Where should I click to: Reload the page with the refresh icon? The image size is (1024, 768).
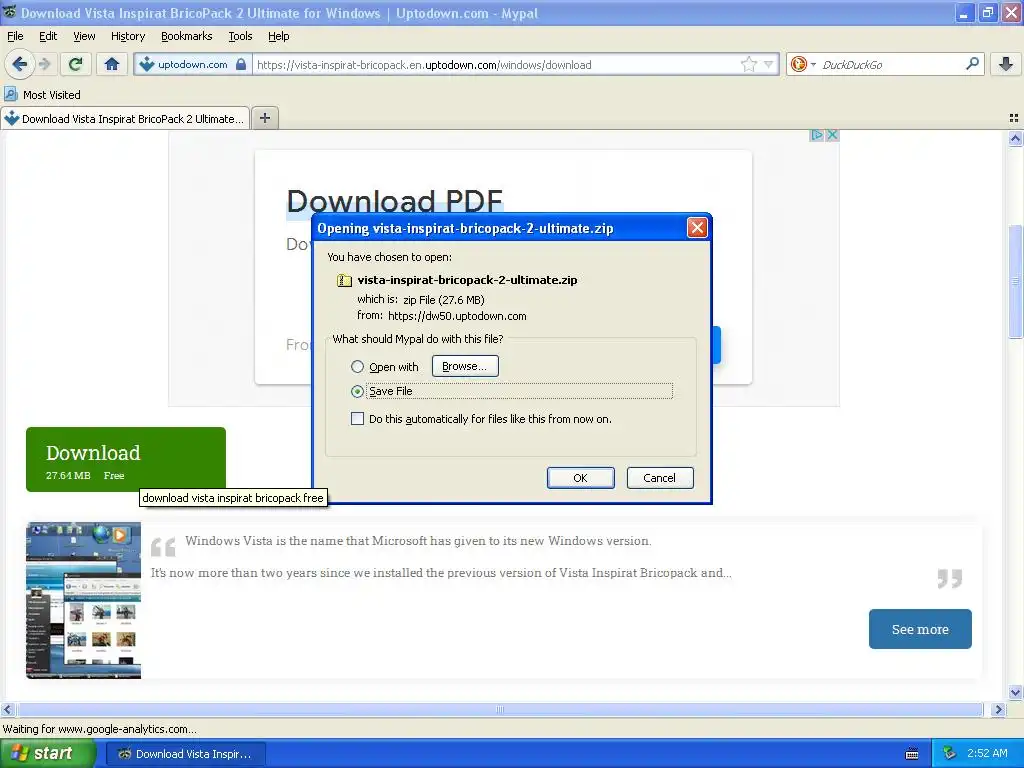(75, 64)
